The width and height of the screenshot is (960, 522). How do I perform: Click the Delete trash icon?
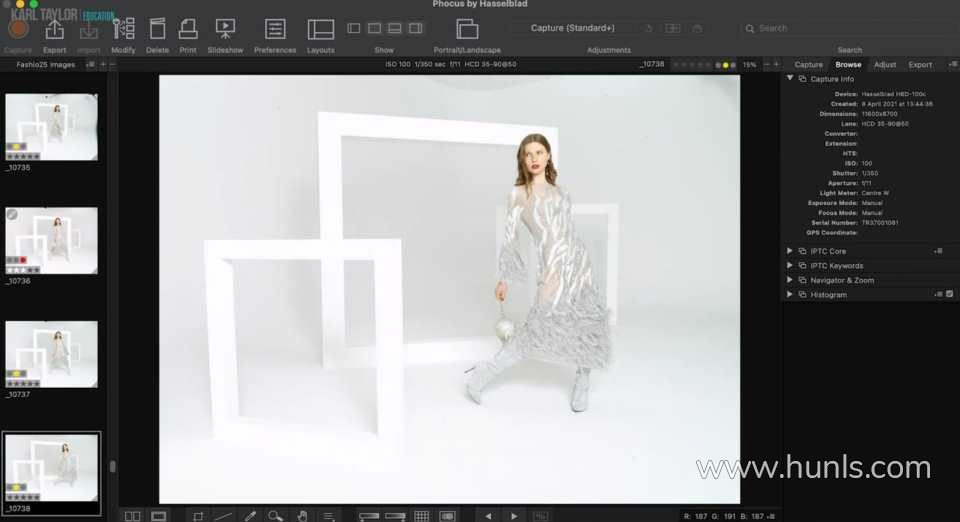(157, 30)
